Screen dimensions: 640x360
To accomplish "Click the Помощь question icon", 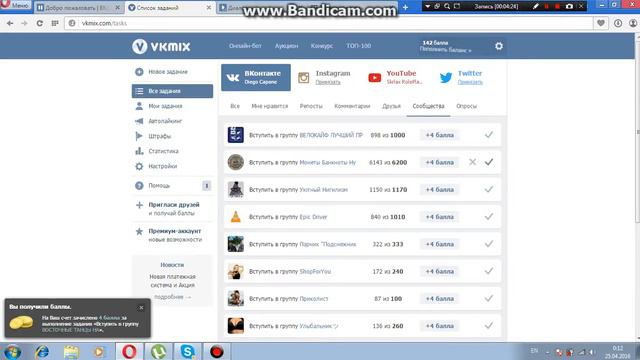I will (139, 186).
